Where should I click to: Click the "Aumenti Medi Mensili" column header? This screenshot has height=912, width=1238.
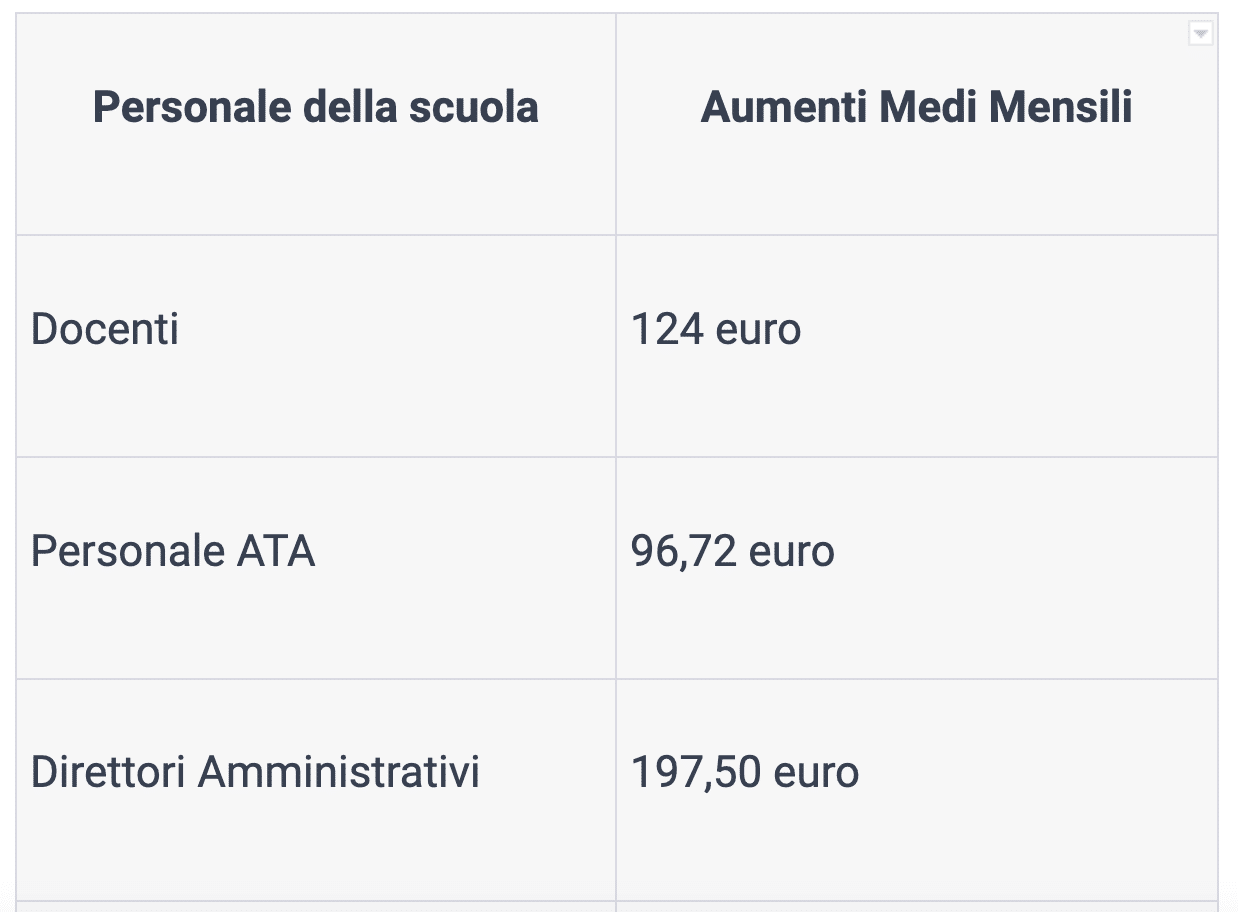pos(916,107)
